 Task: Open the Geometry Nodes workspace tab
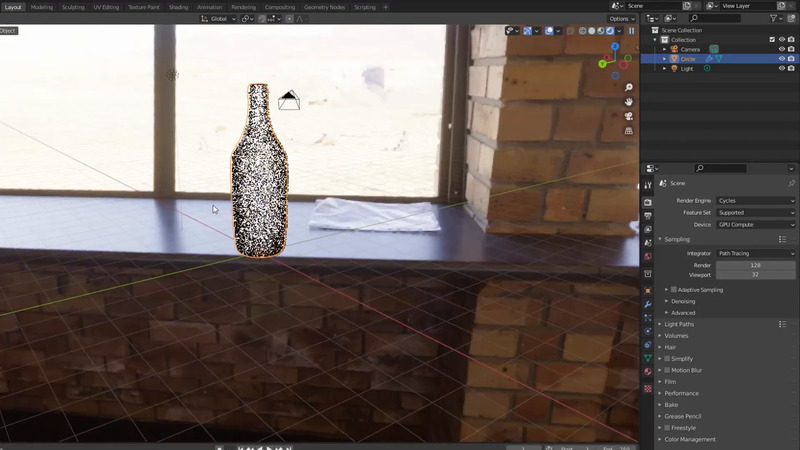coord(322,7)
